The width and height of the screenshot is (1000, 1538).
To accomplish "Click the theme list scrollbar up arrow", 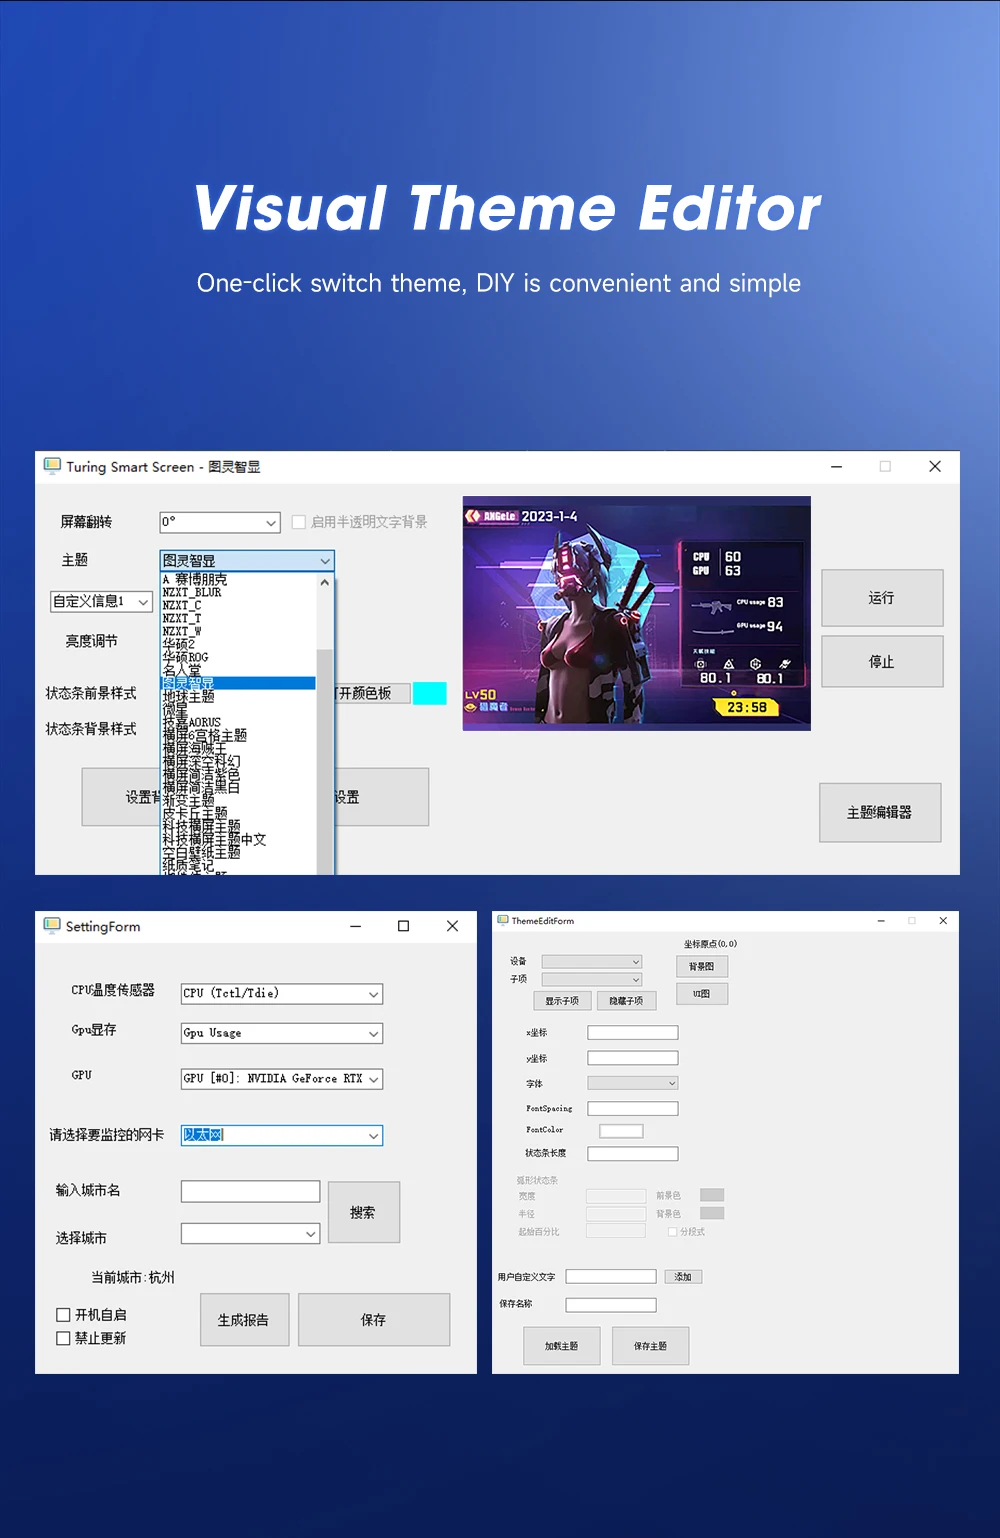I will tap(325, 582).
